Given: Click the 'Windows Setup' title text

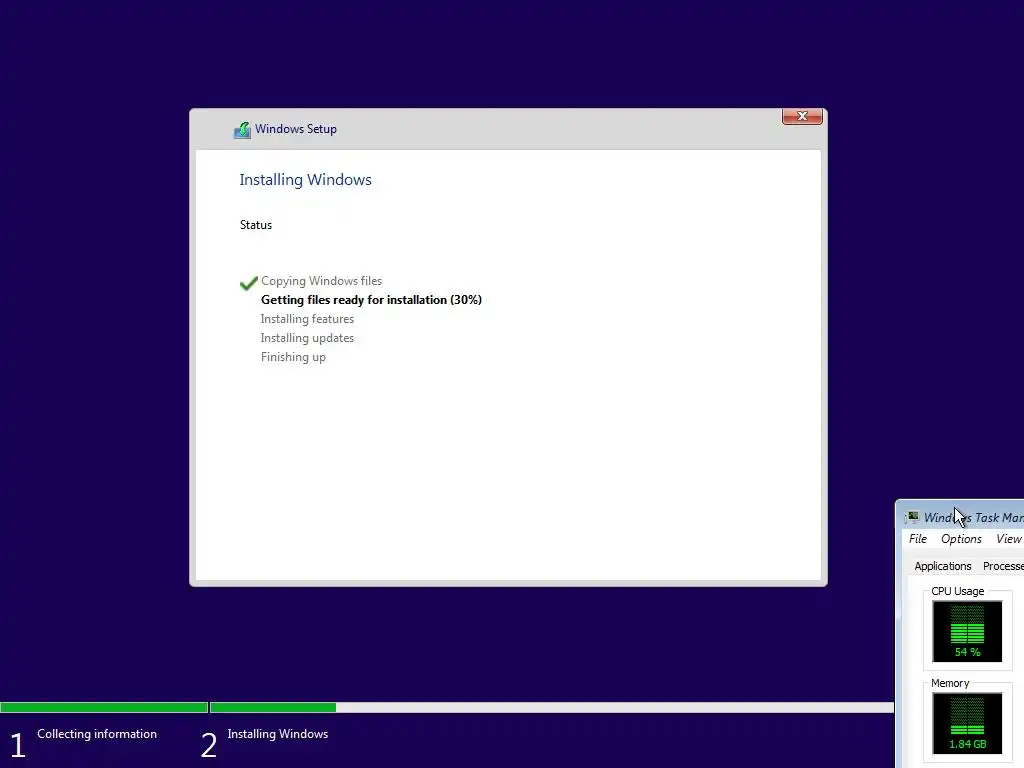Looking at the screenshot, I should tap(296, 129).
